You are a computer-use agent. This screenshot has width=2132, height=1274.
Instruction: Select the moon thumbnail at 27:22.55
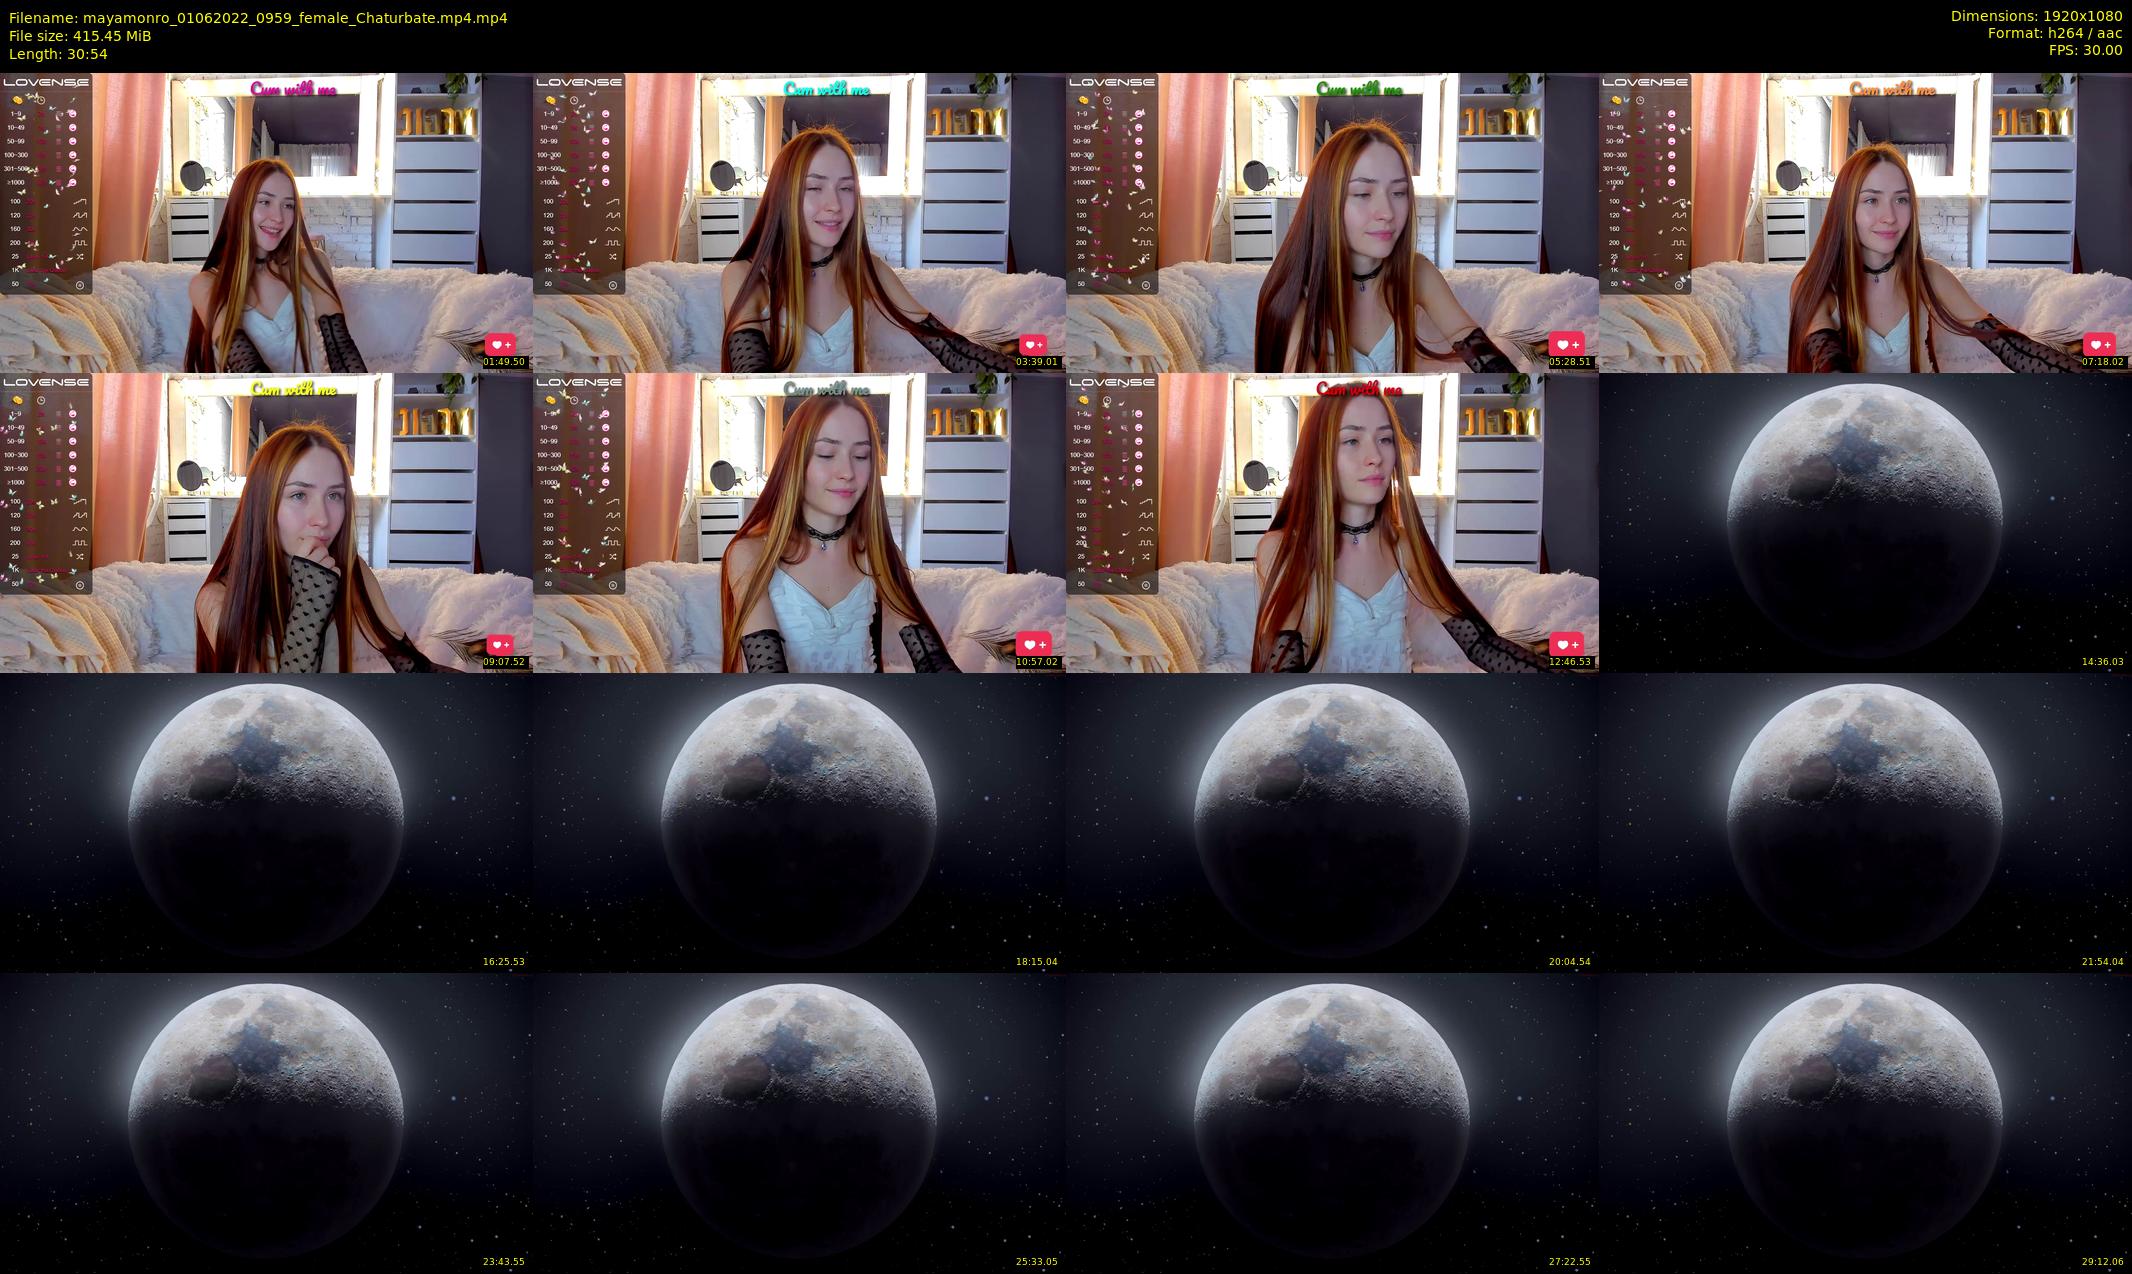pos(1332,1122)
